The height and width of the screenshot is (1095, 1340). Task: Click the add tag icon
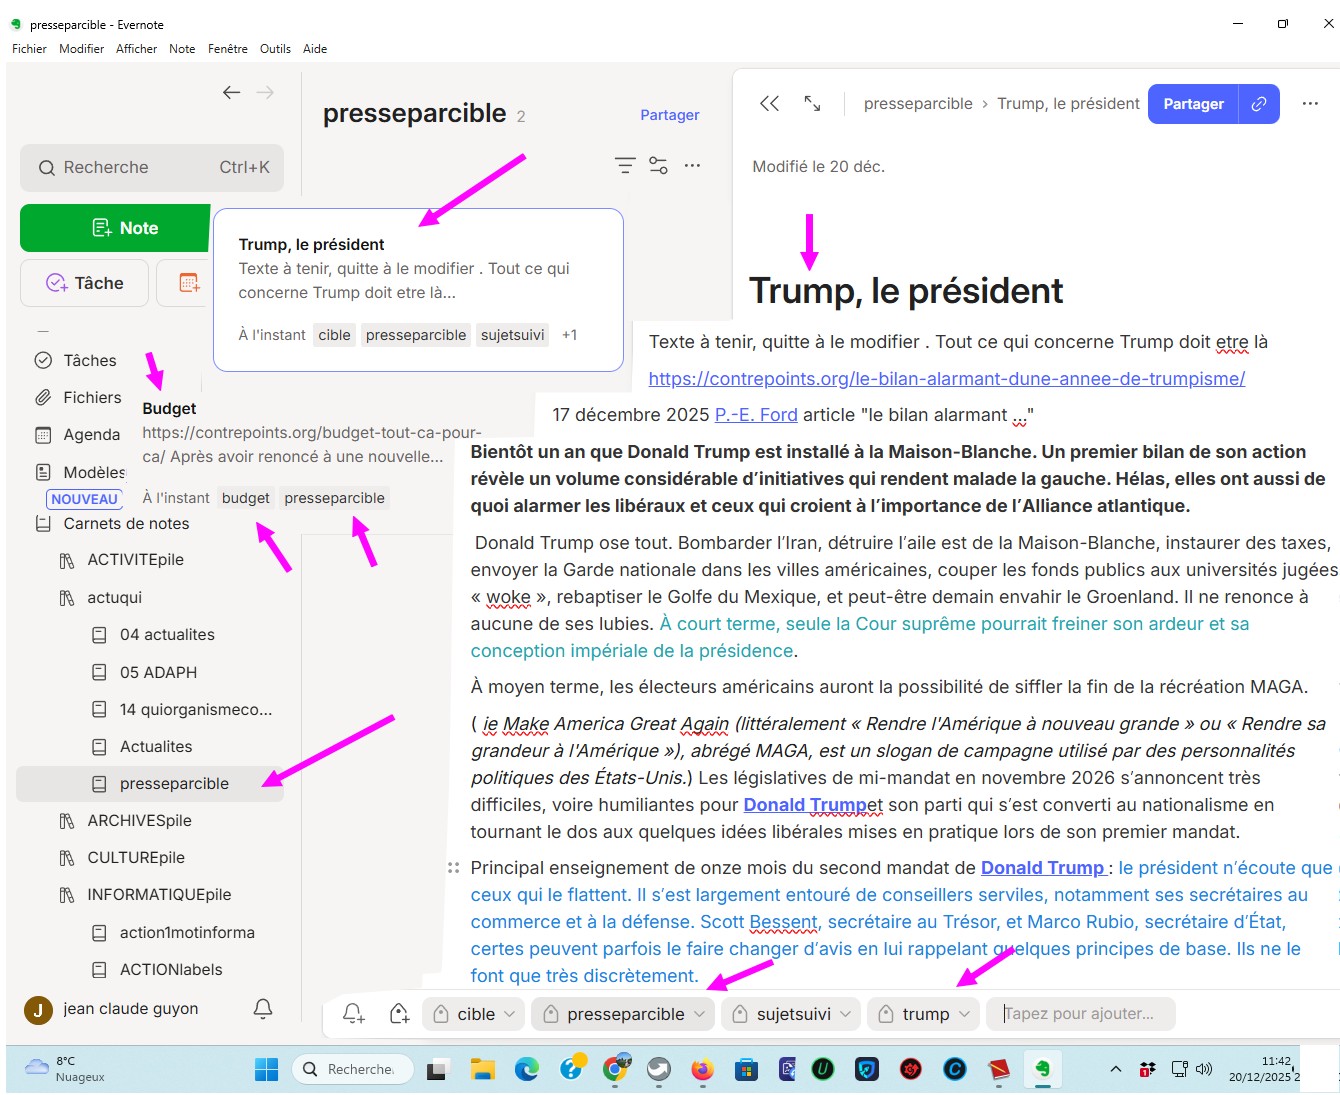(399, 1014)
